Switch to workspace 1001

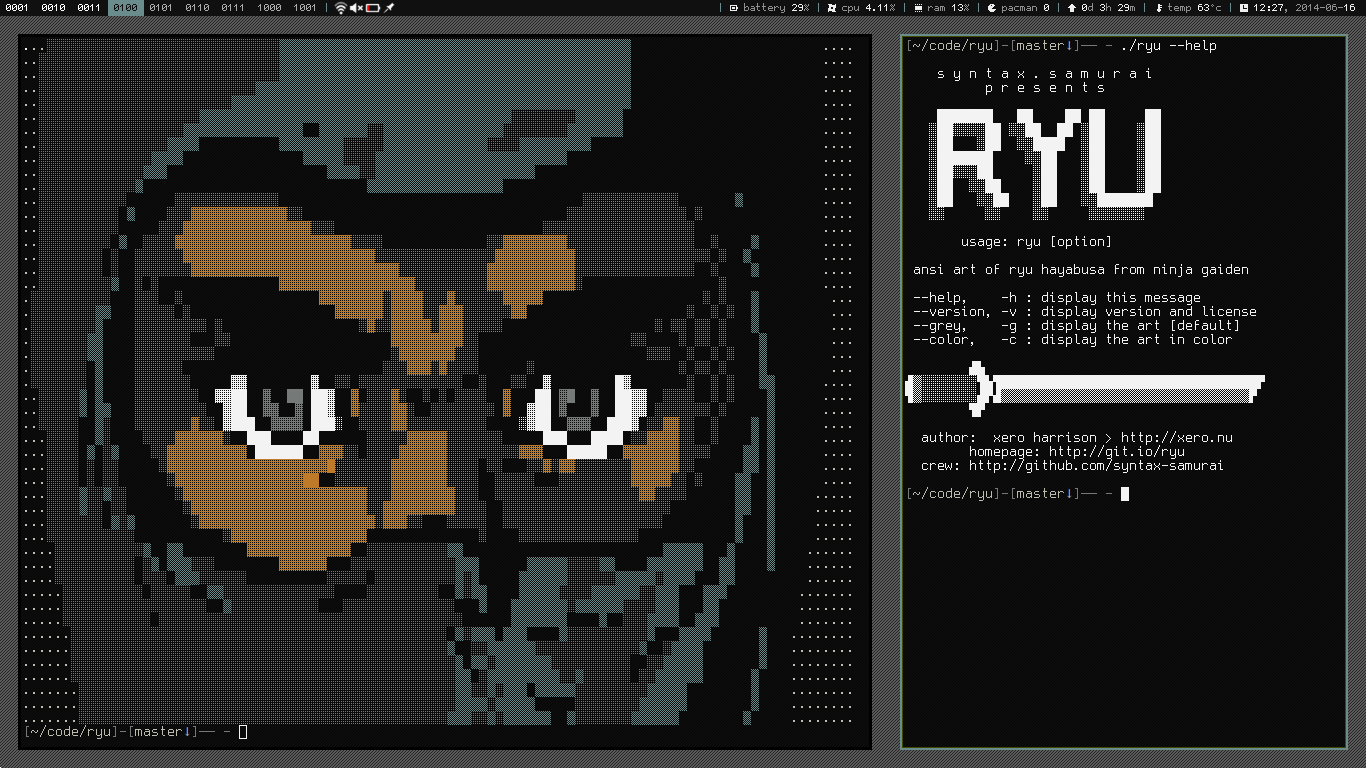pyautogui.click(x=305, y=8)
